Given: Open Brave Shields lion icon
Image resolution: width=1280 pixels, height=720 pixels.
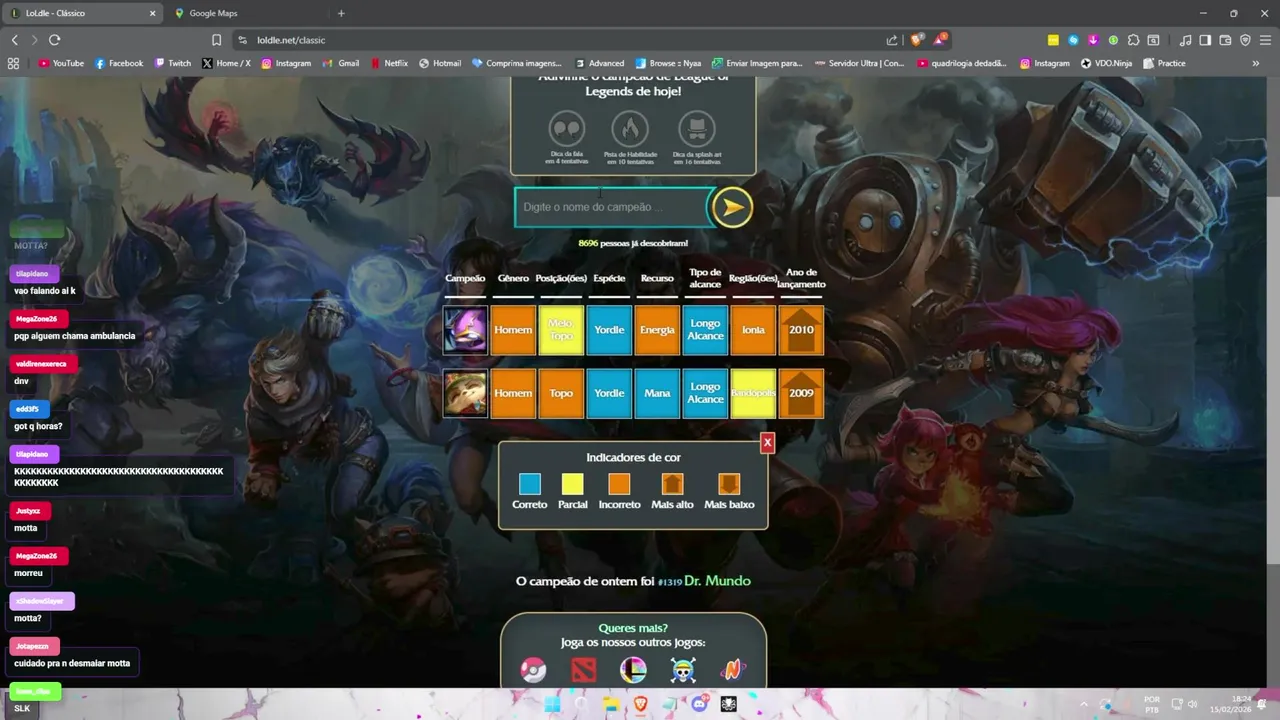Looking at the screenshot, I should 915,40.
